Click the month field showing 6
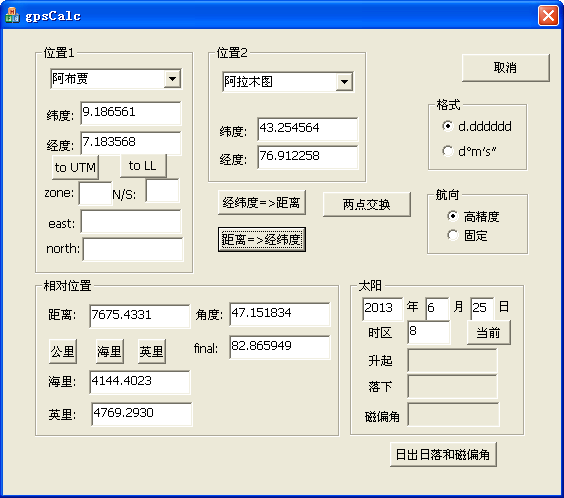 tap(437, 309)
